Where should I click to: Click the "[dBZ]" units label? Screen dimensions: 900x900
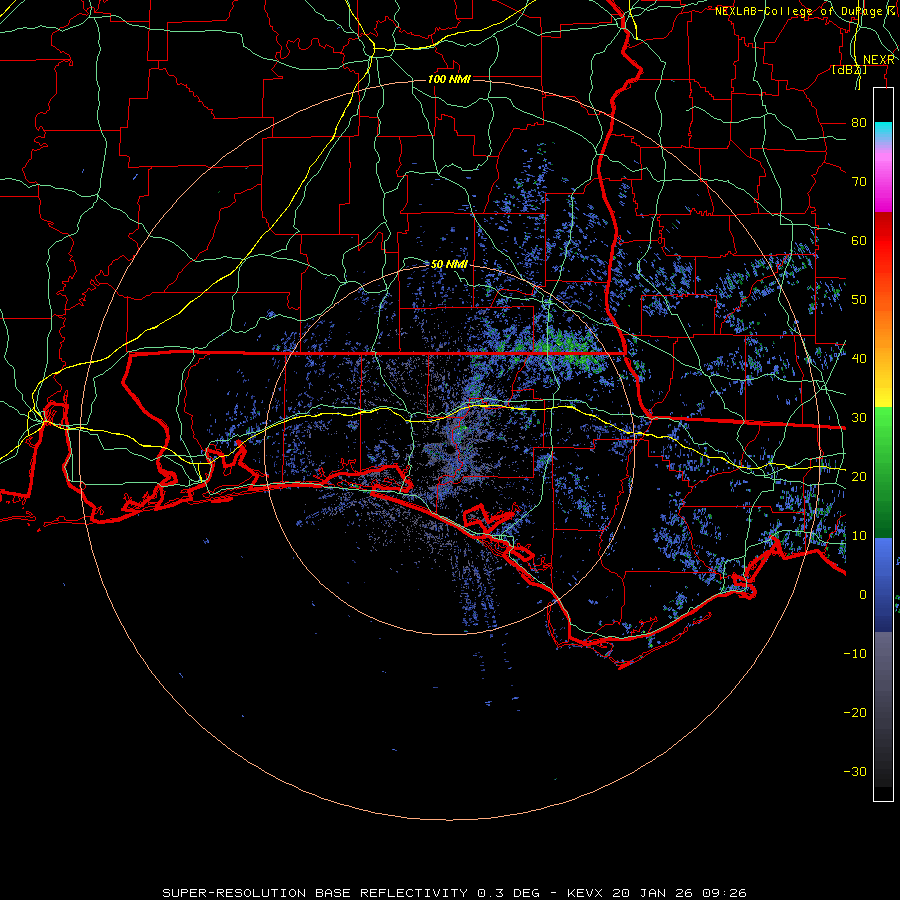coord(849,69)
